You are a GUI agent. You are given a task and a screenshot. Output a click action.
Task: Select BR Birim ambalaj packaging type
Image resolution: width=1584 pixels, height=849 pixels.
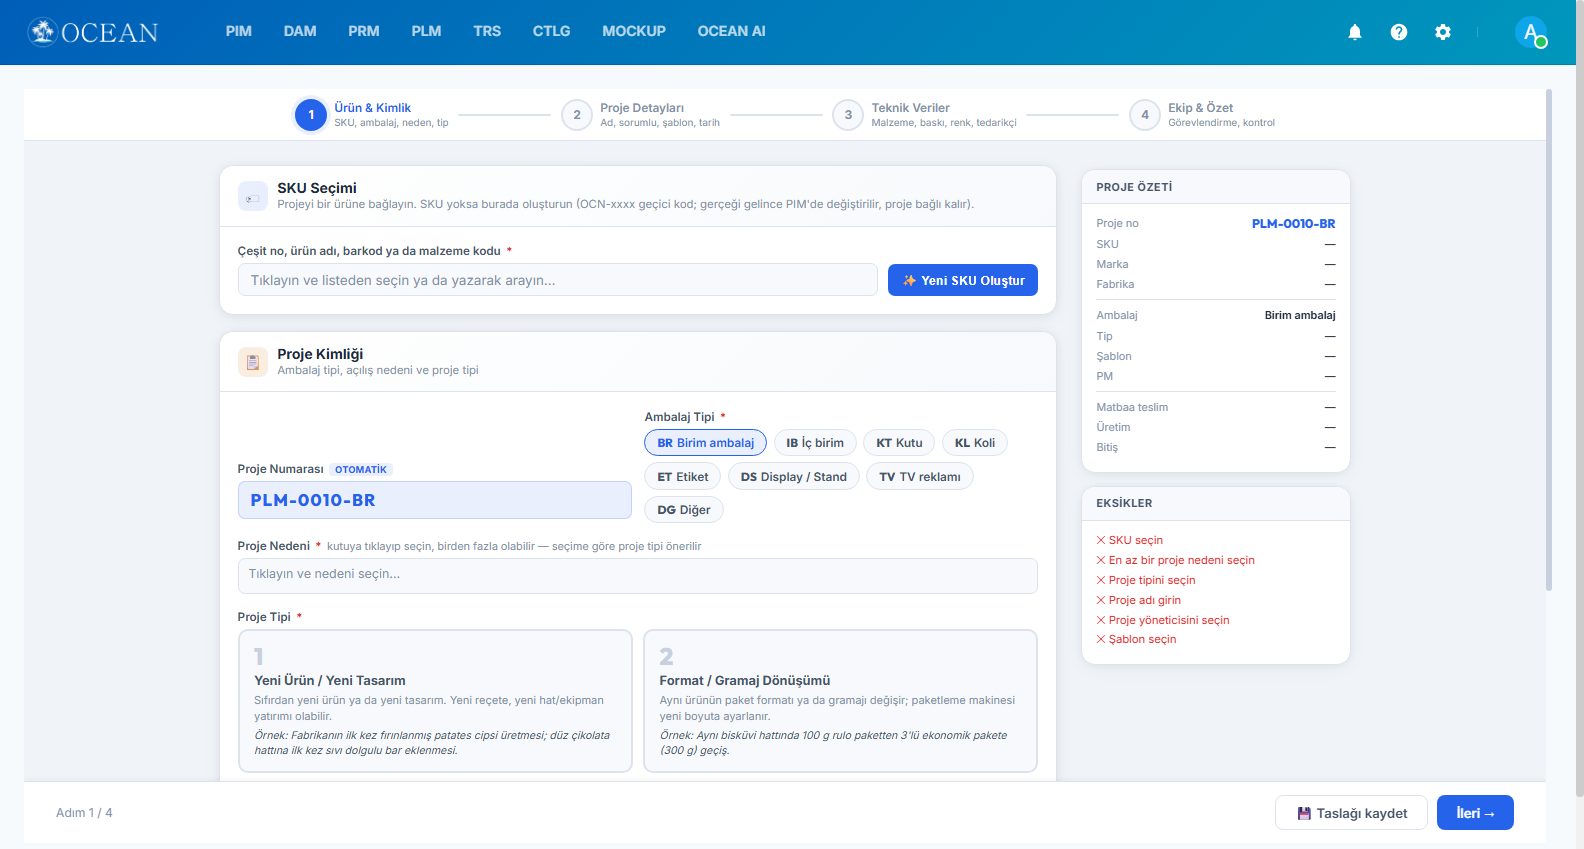(706, 443)
